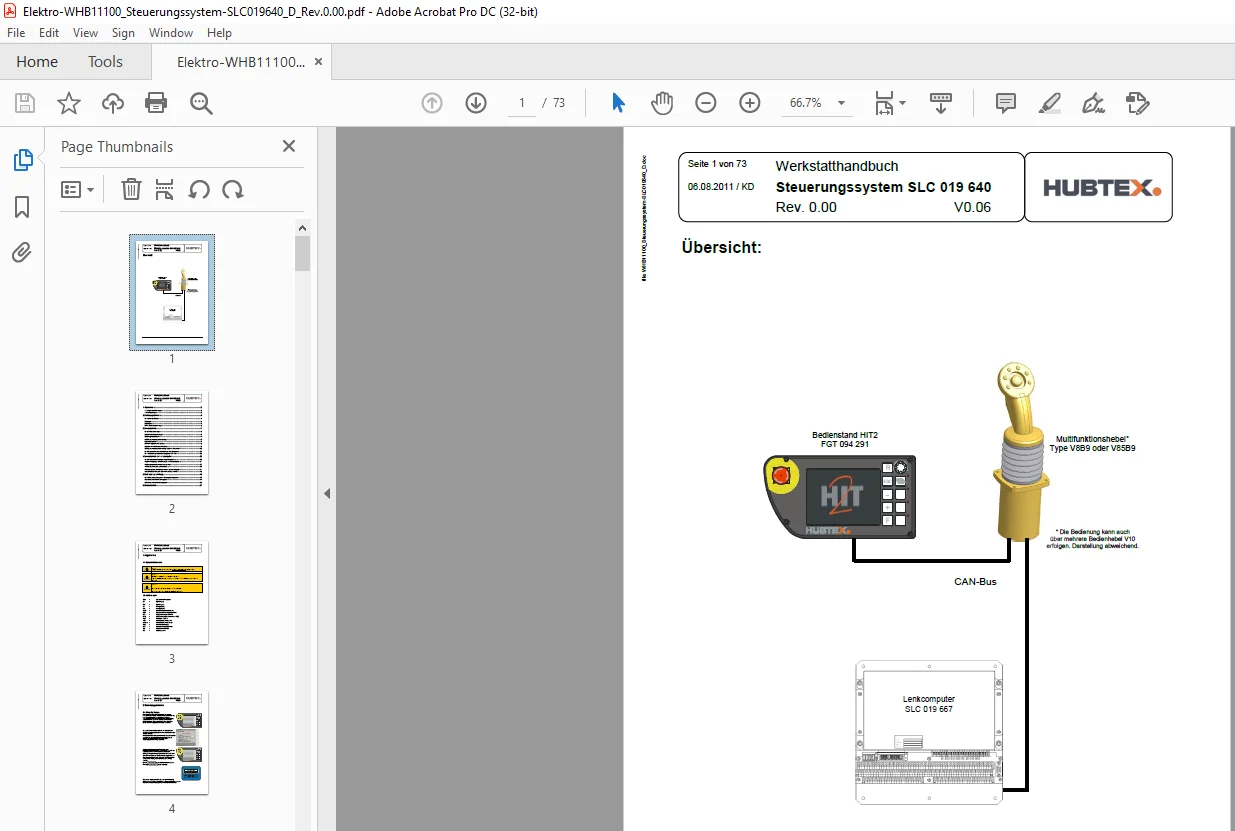Select the Highlight text pen tool
Screen dimensions: 1235x831
(x=1050, y=103)
